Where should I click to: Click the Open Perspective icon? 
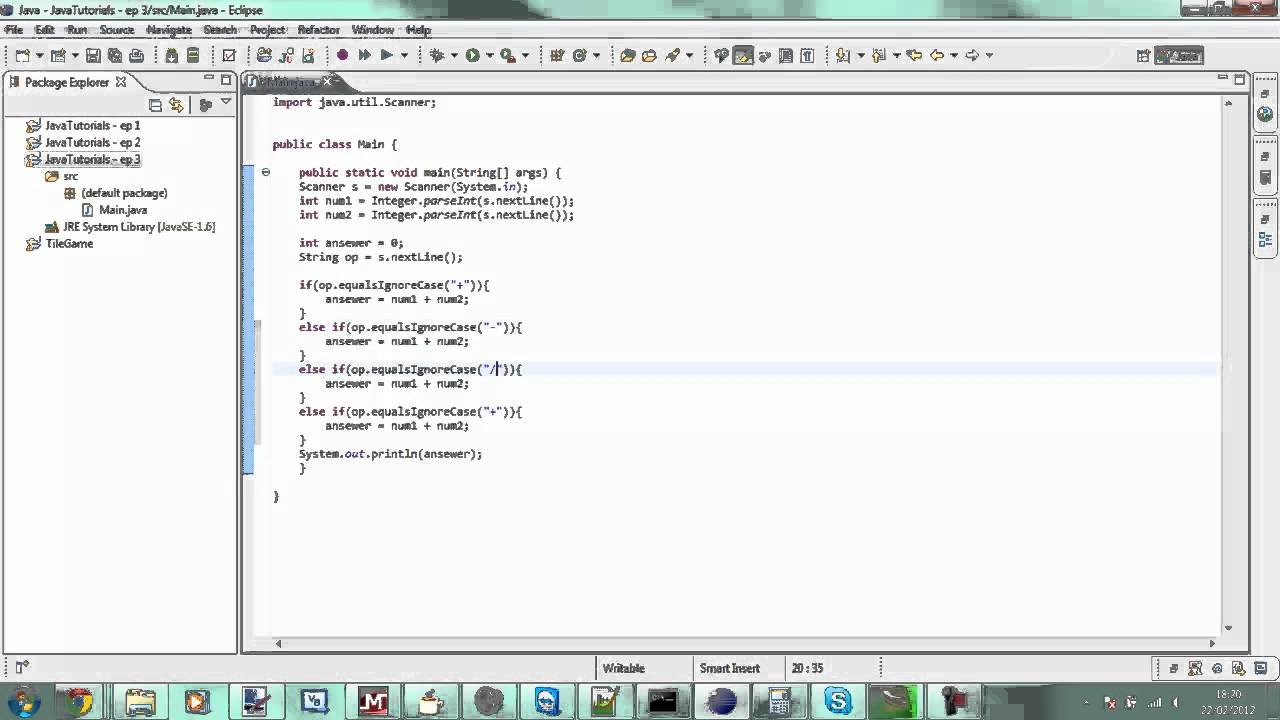pos(1144,56)
